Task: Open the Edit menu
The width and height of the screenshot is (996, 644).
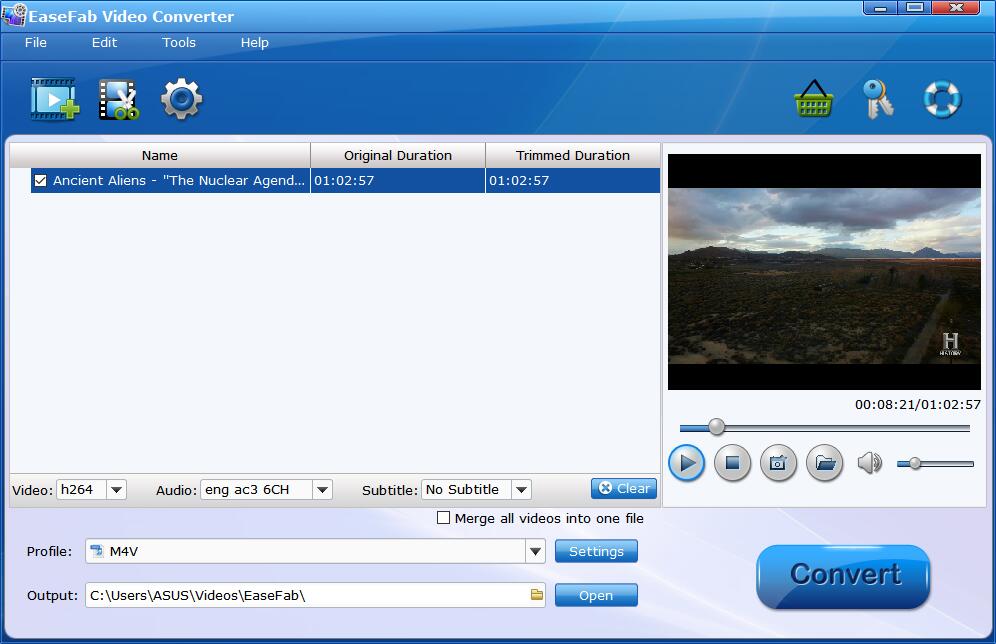Action: 104,43
